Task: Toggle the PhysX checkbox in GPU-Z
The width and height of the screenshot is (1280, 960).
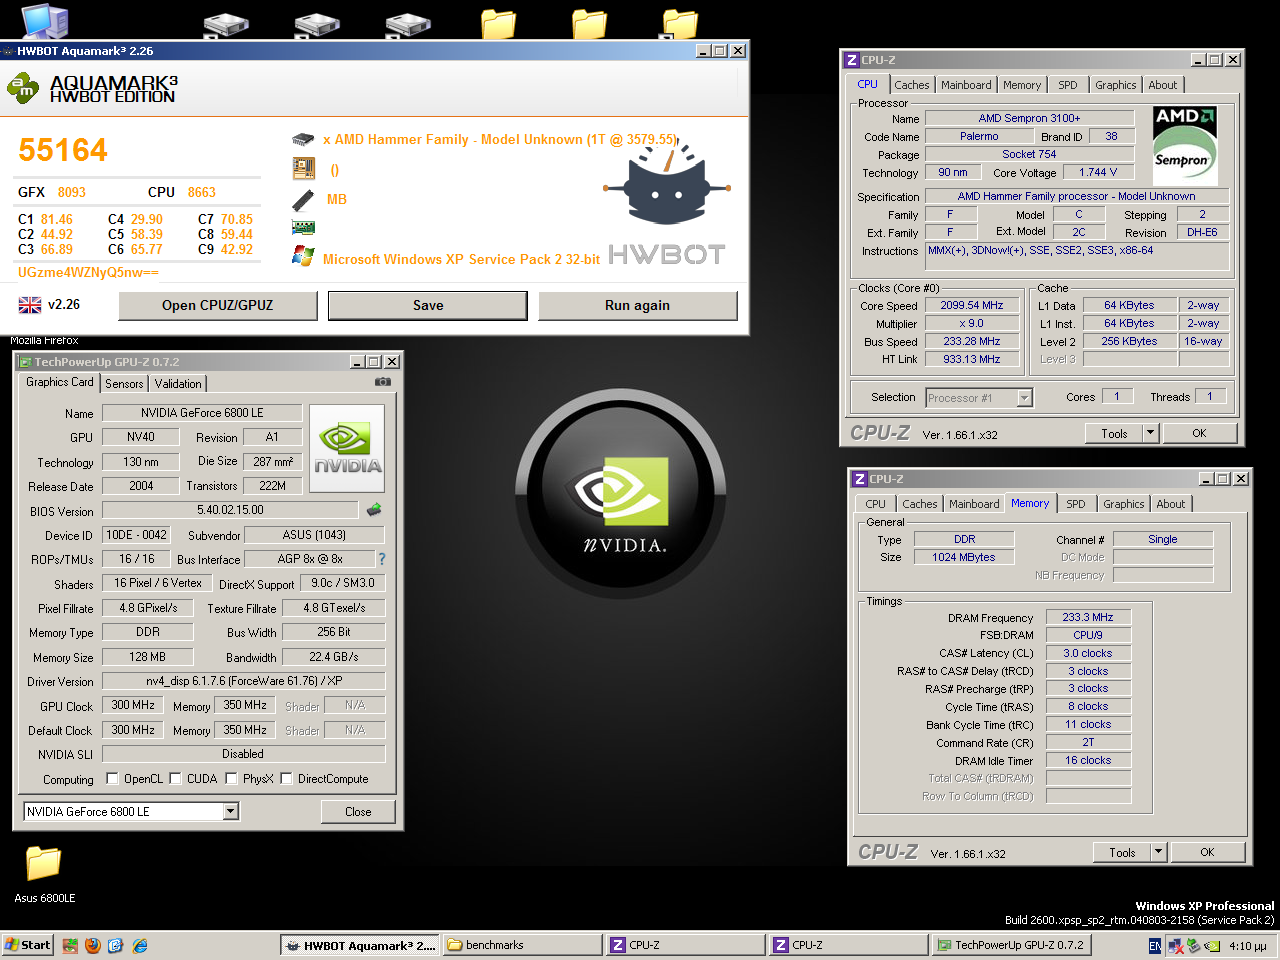Action: pos(232,779)
